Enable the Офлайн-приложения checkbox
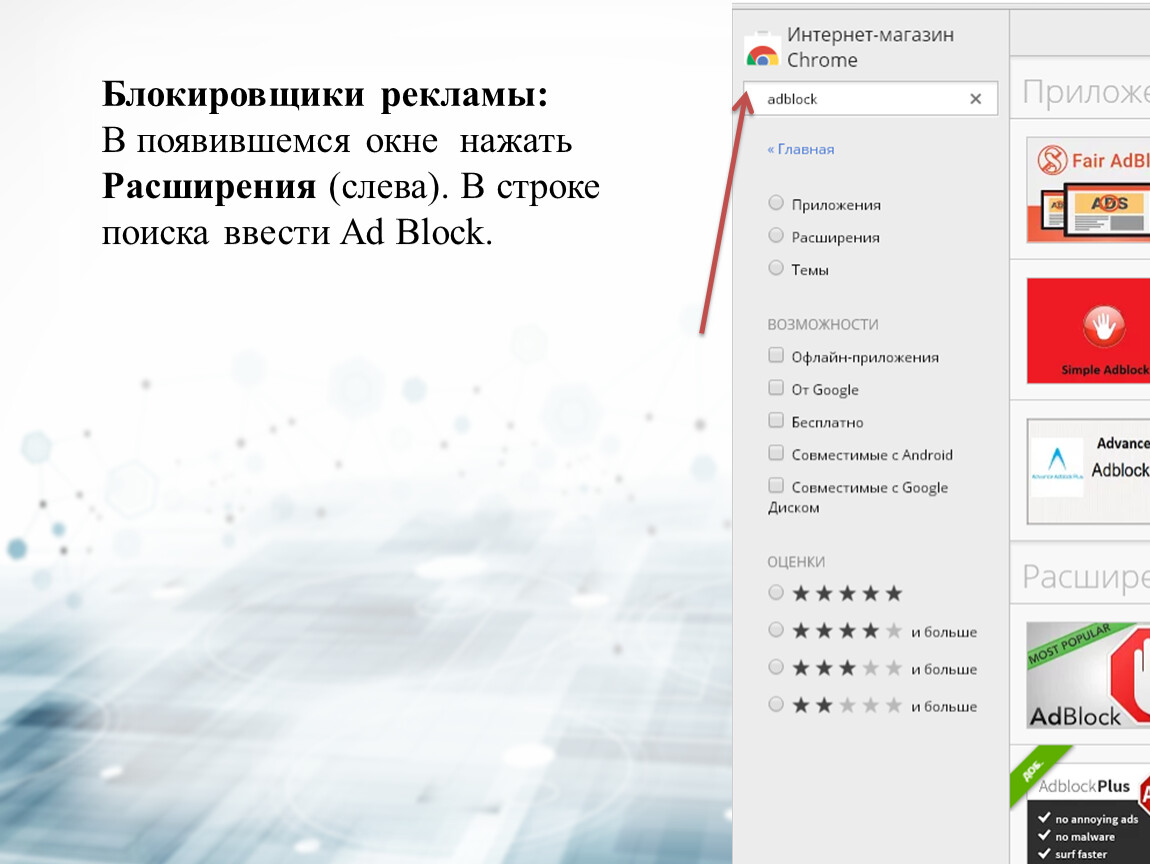Screen dimensions: 1150x864 (x=776, y=356)
